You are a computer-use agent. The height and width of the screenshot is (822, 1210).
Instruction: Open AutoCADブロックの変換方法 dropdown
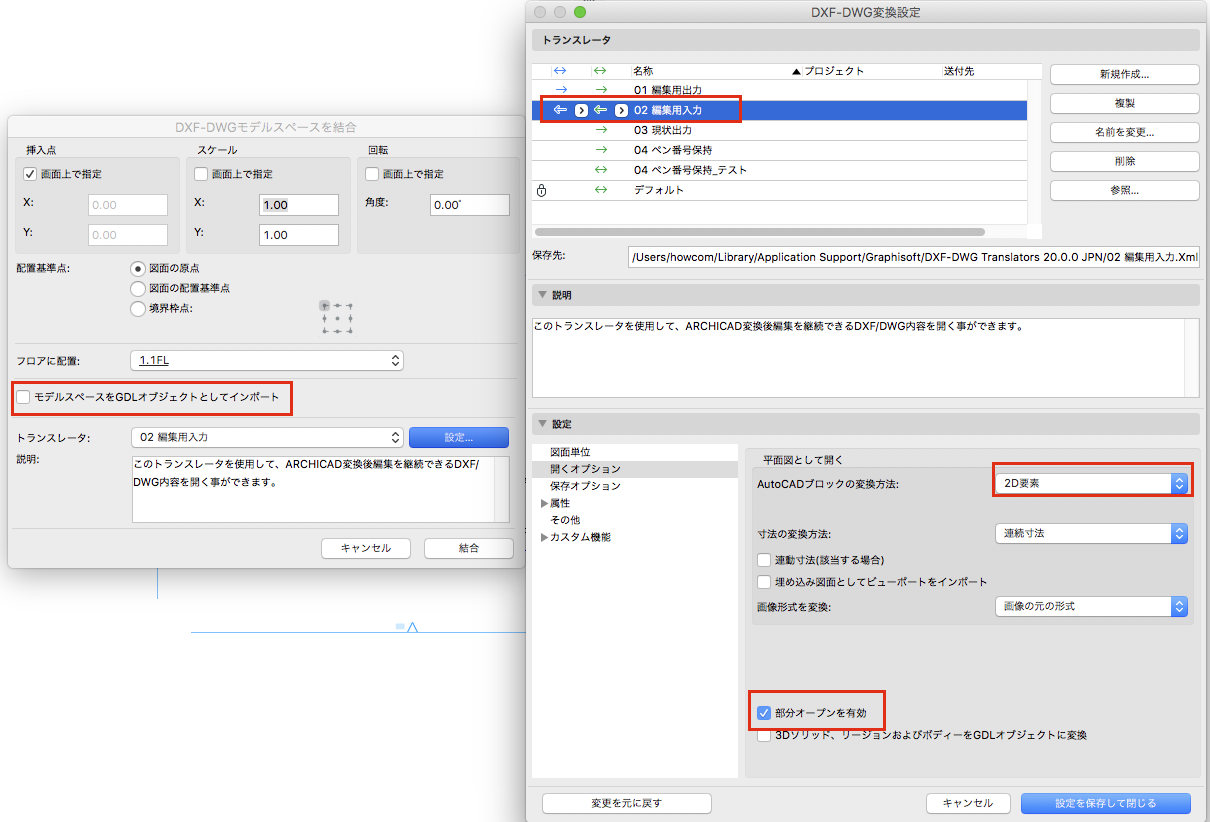pyautogui.click(x=1091, y=484)
